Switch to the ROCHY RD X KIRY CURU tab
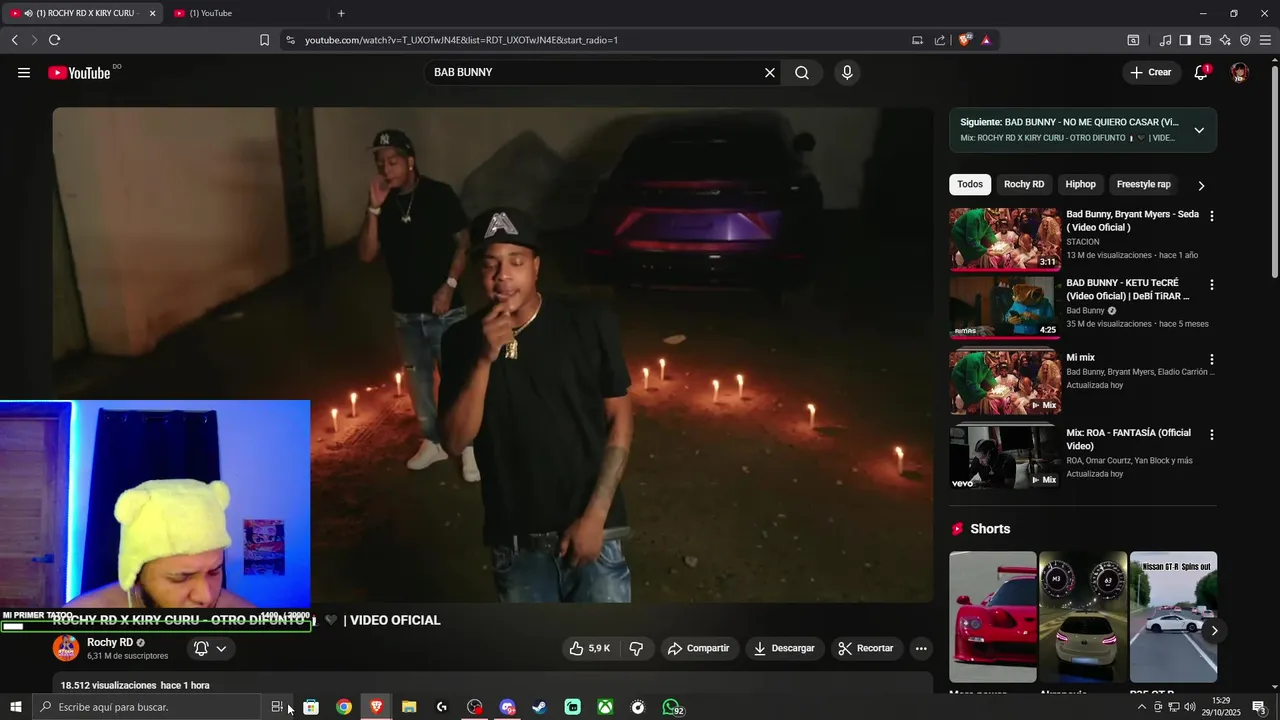 (82, 13)
